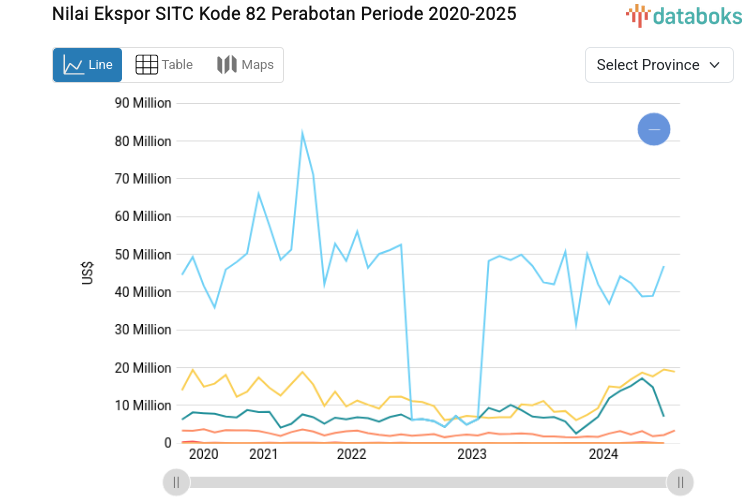Switch to the Table view tab
Screen dimensions: 753x498
(x=164, y=65)
